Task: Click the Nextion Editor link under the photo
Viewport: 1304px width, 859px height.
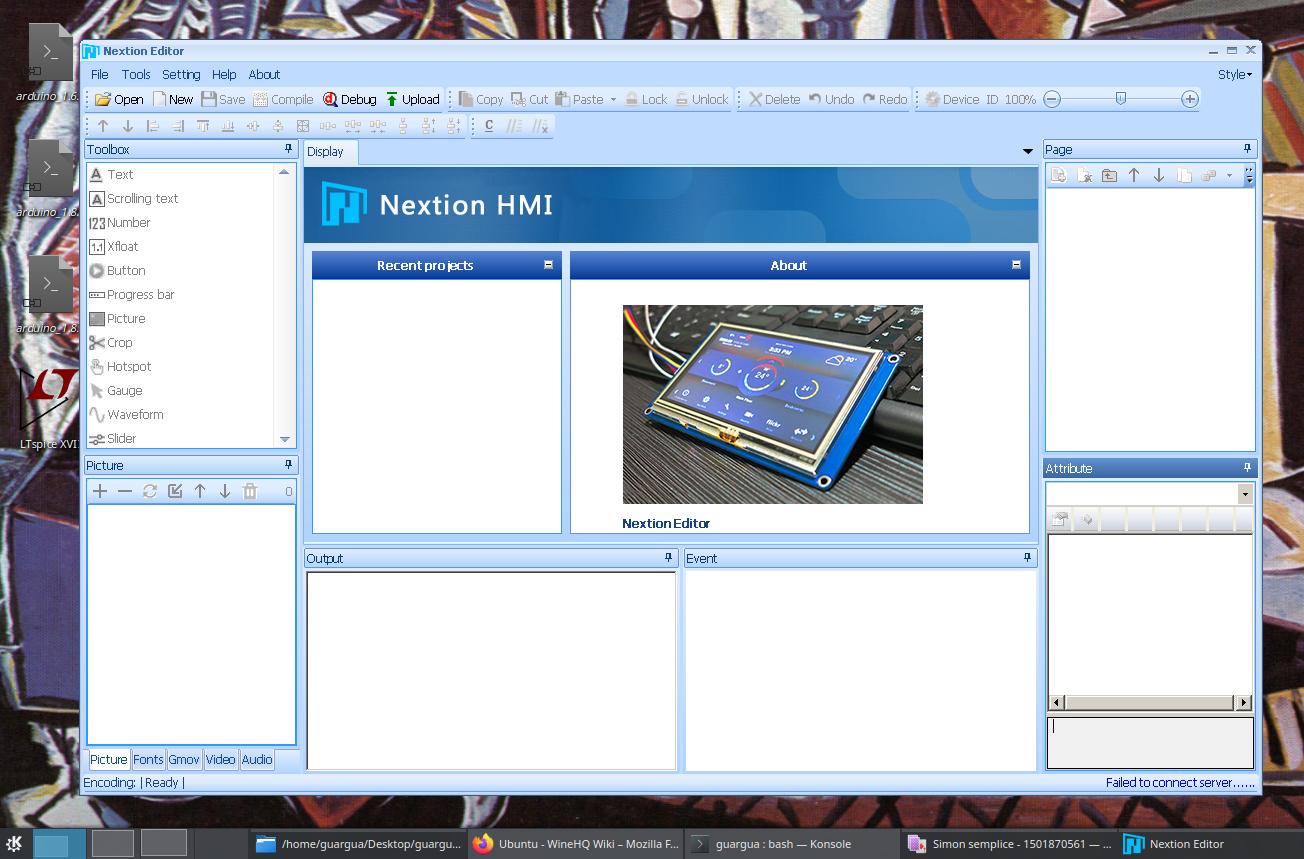Action: pyautogui.click(x=666, y=523)
